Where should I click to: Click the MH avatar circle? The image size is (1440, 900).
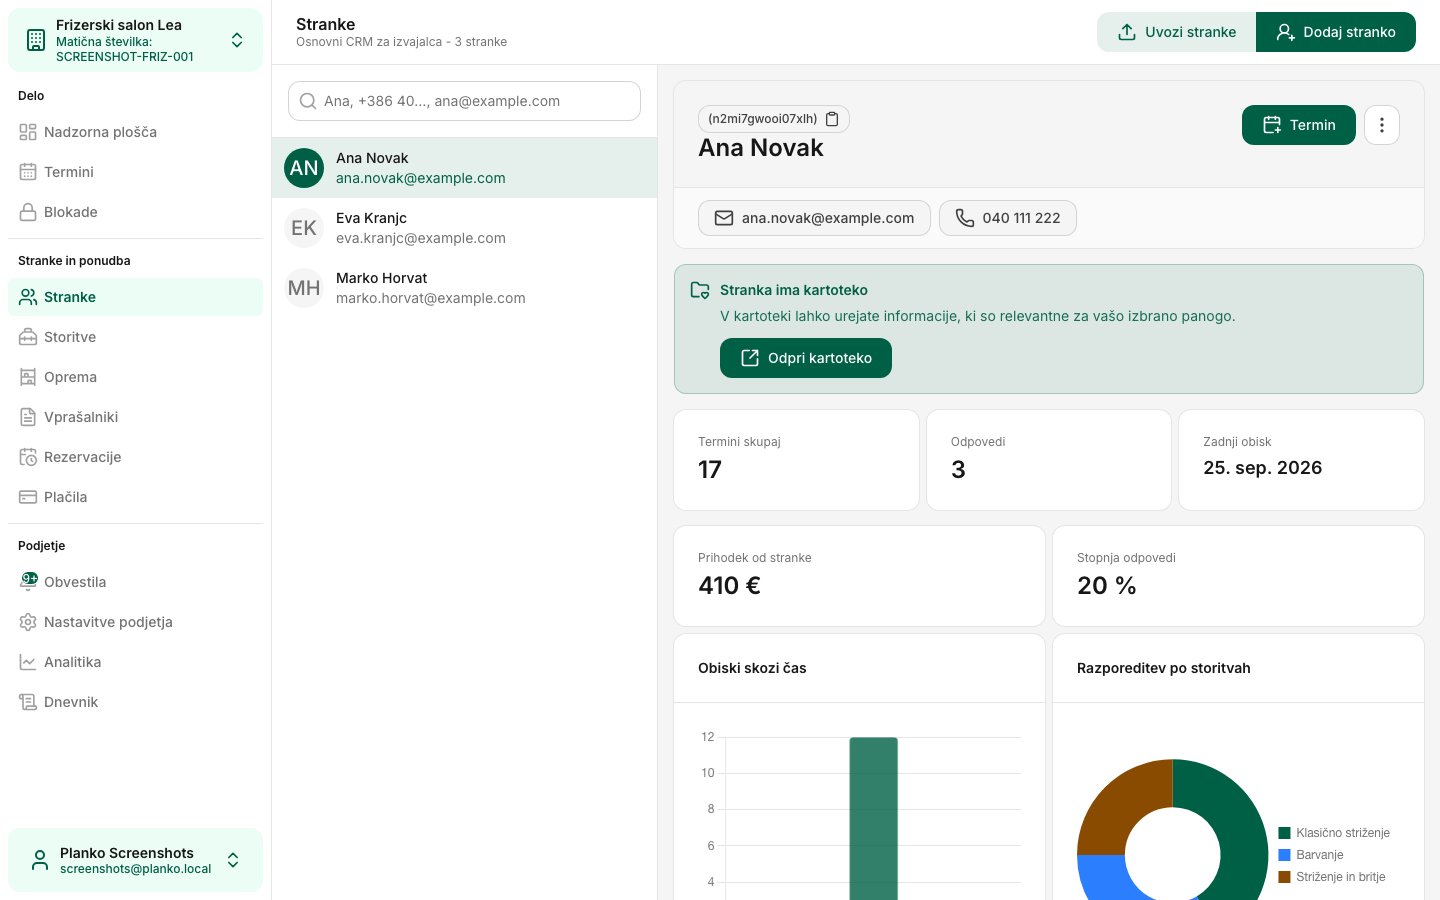[x=304, y=288]
